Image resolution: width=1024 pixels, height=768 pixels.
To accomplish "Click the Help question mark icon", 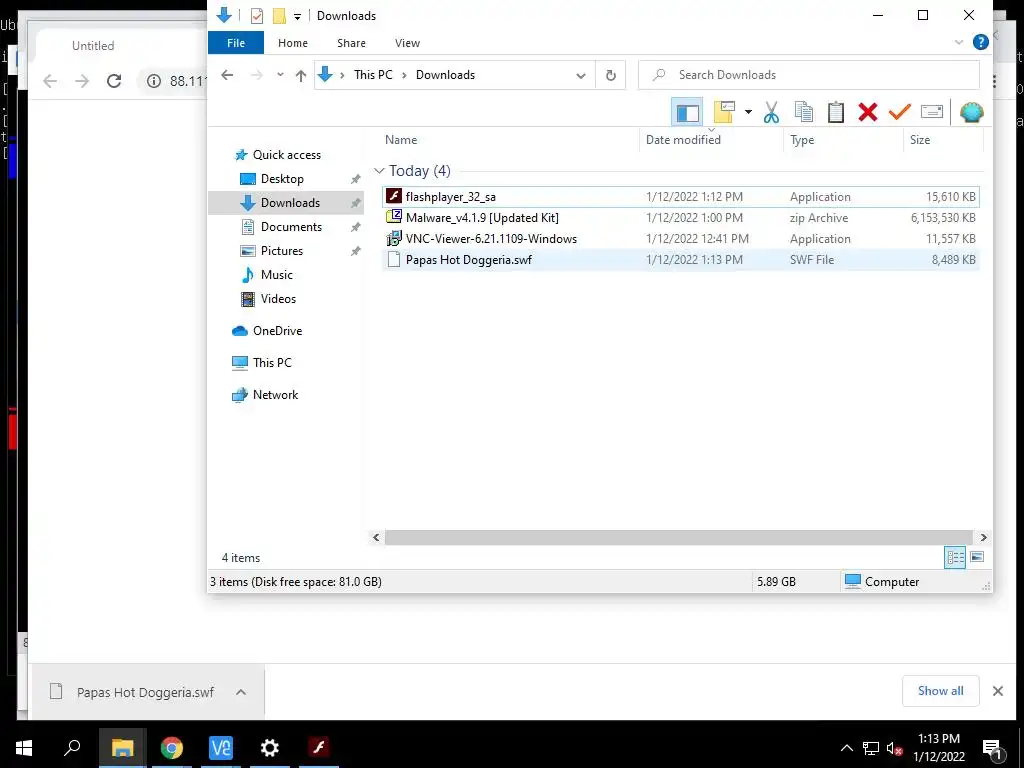I will pos(980,42).
